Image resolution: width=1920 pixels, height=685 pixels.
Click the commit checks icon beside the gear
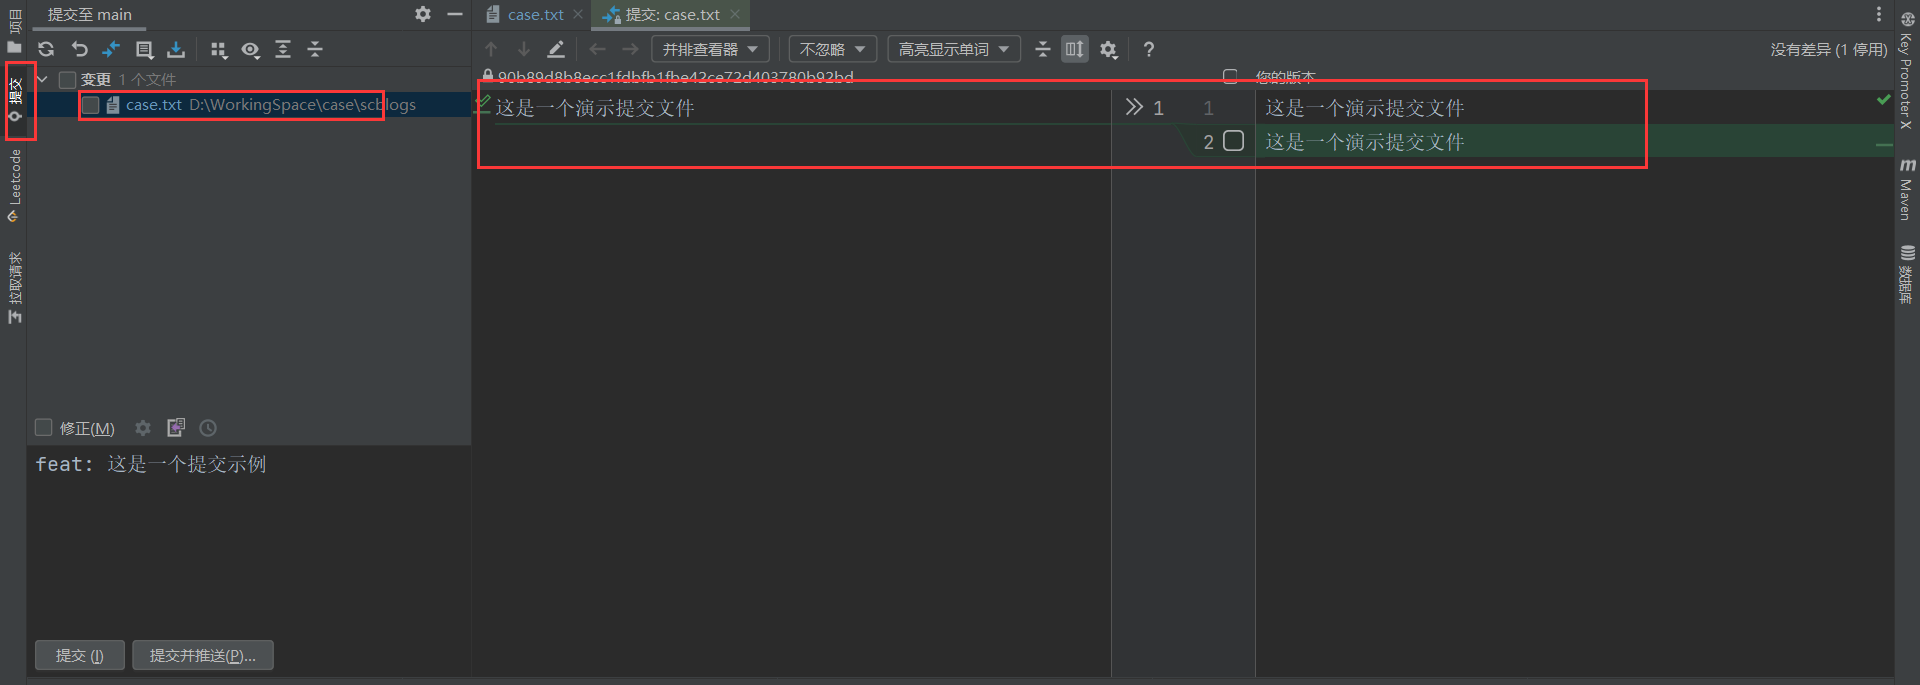click(x=176, y=428)
